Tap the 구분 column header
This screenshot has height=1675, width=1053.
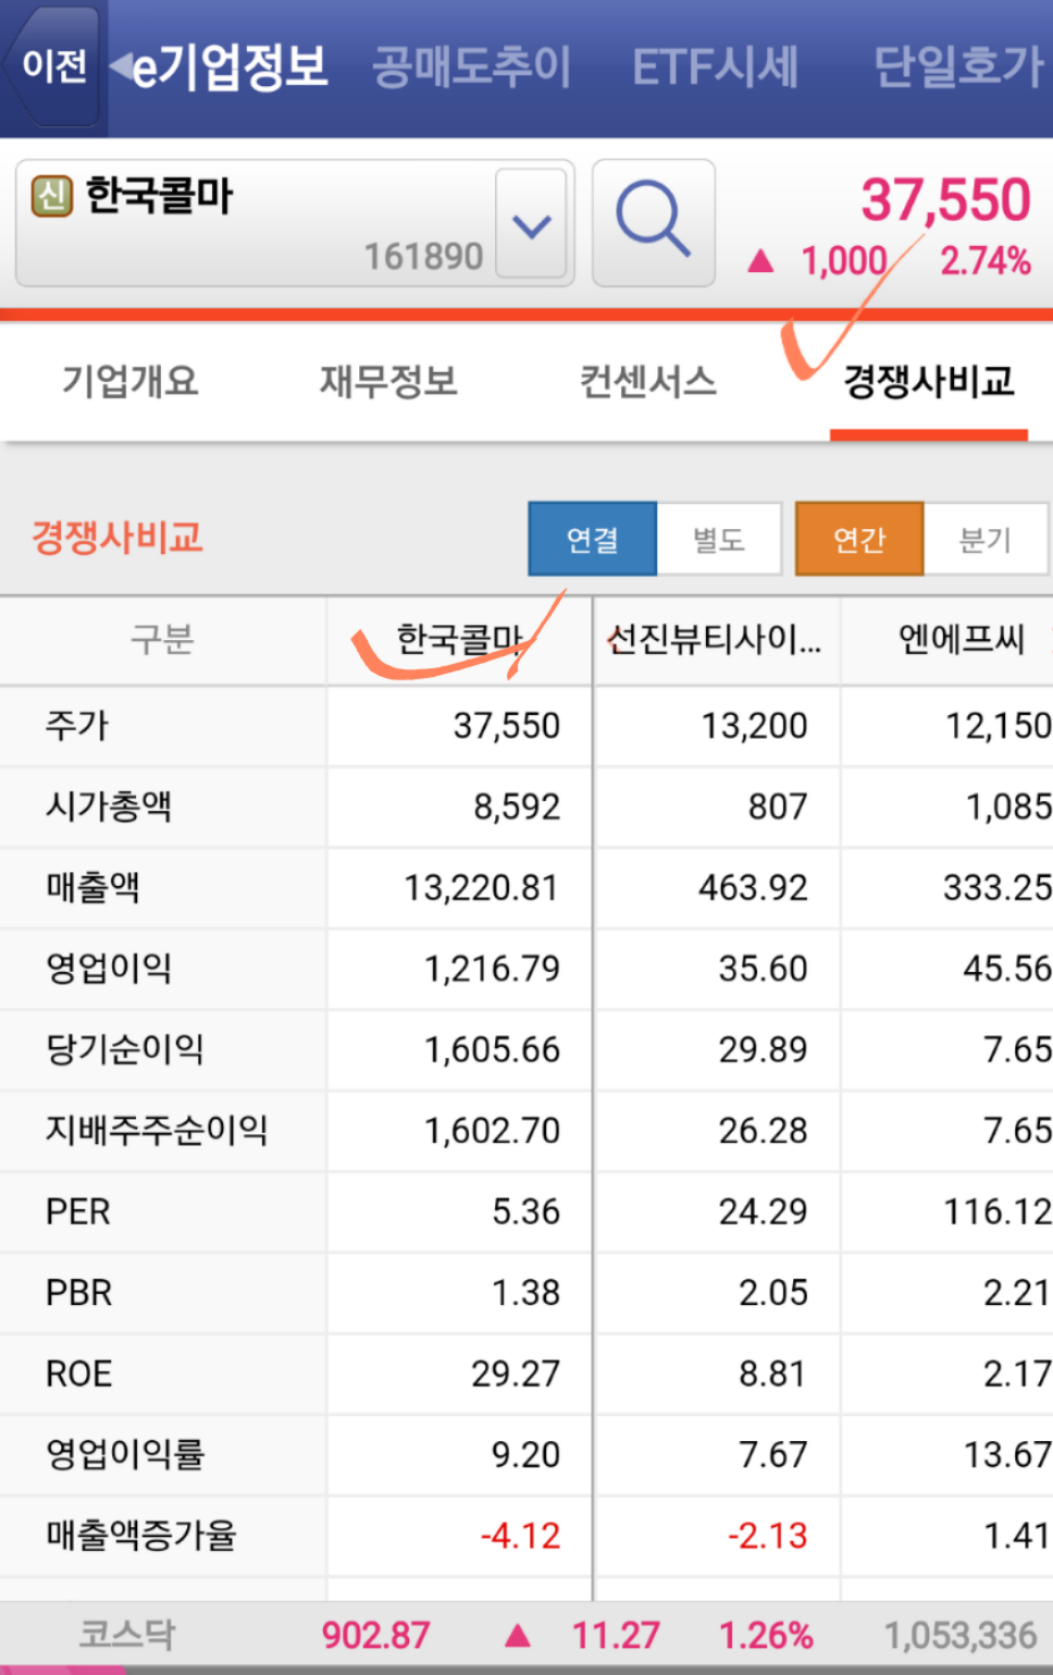162,639
